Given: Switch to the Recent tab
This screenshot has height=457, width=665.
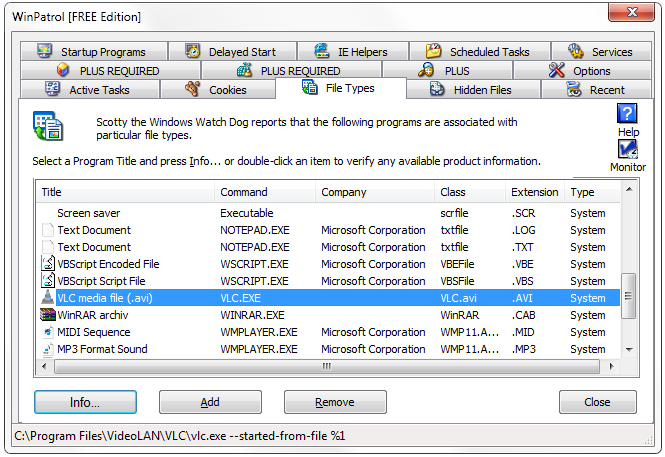Looking at the screenshot, I should 596,89.
